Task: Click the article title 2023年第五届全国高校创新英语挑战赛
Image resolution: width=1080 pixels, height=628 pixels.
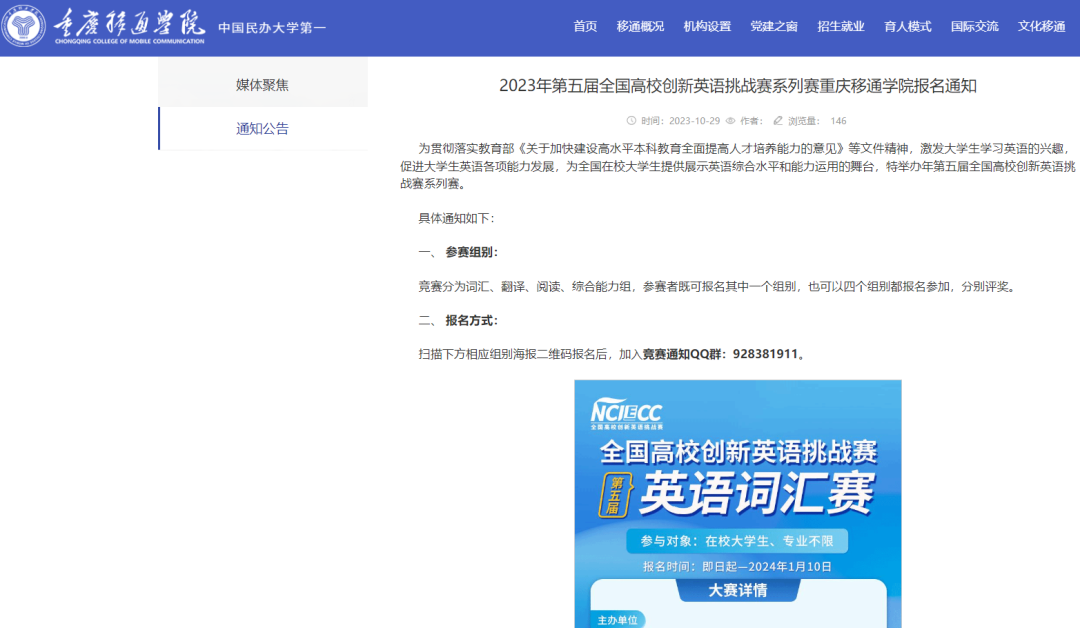Action: click(x=738, y=86)
